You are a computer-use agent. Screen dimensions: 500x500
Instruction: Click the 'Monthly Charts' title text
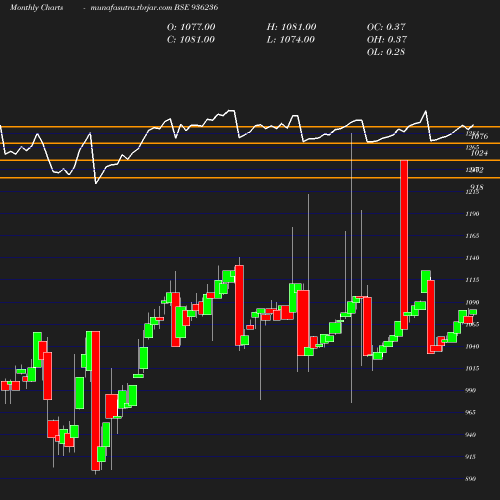pyautogui.click(x=37, y=8)
